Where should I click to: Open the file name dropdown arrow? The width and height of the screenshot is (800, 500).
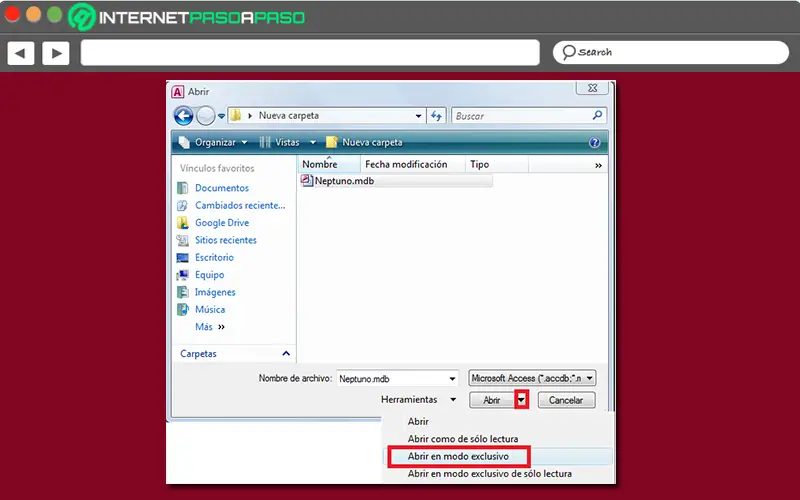pyautogui.click(x=452, y=379)
